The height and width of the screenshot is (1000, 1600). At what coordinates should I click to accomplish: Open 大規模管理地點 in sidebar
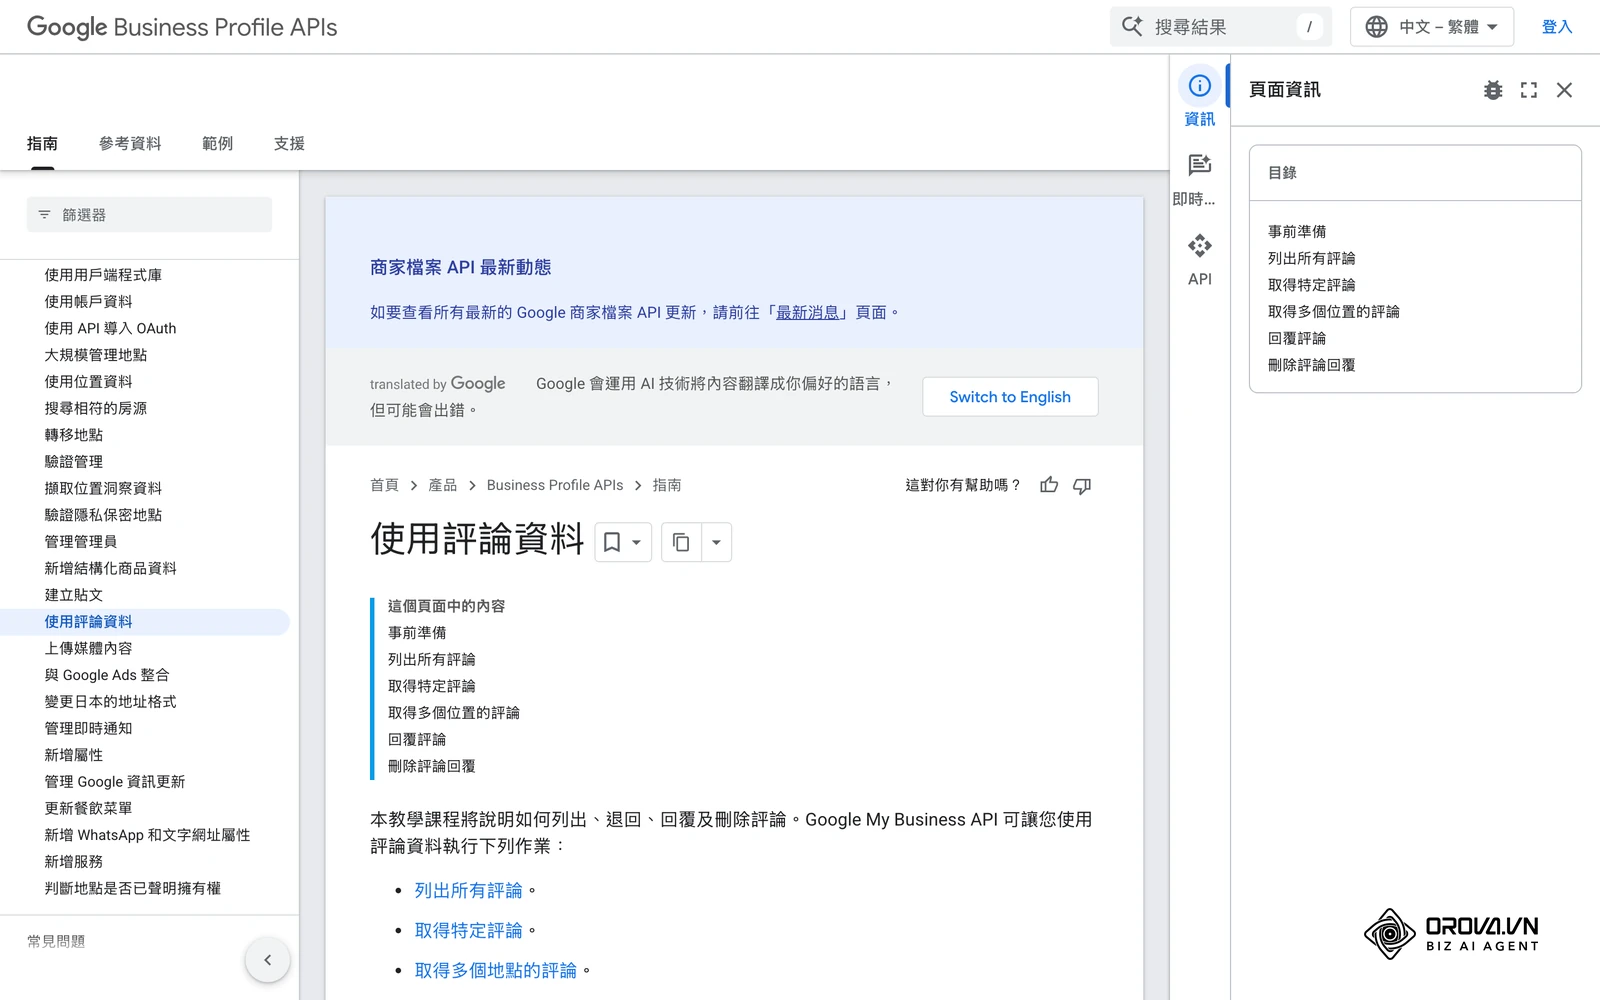pyautogui.click(x=96, y=355)
